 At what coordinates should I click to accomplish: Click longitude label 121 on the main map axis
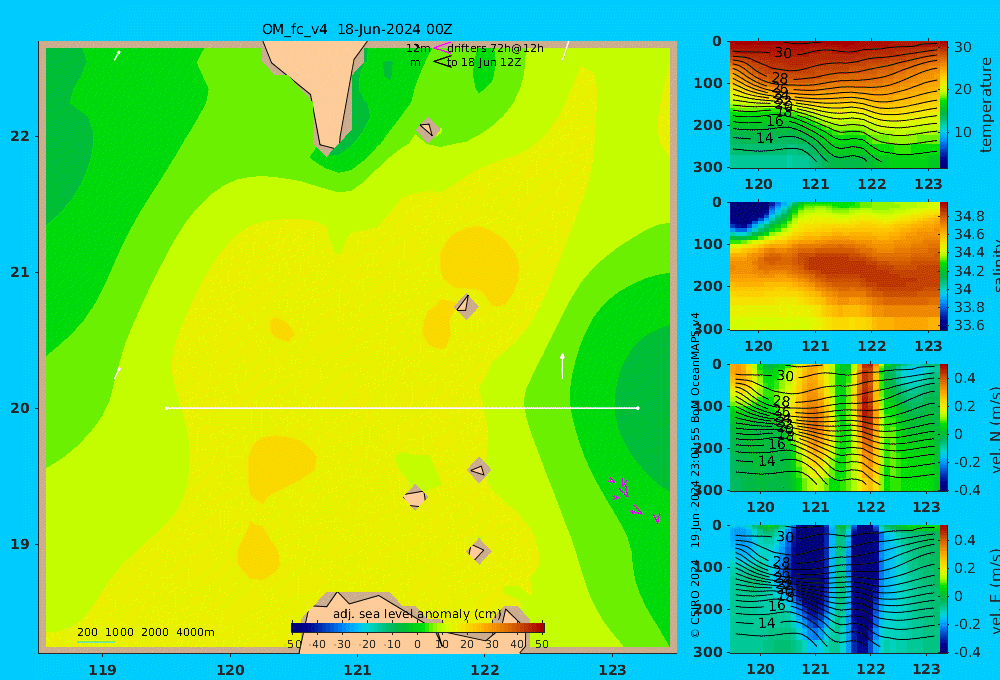coord(357,670)
